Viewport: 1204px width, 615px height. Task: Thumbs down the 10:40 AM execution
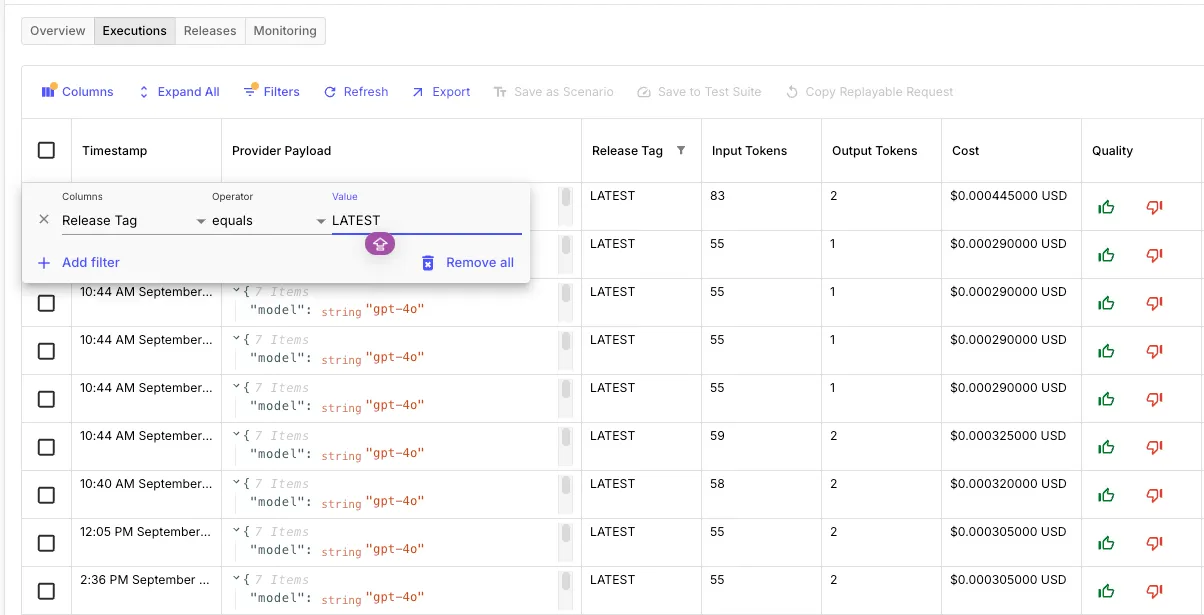point(1154,495)
